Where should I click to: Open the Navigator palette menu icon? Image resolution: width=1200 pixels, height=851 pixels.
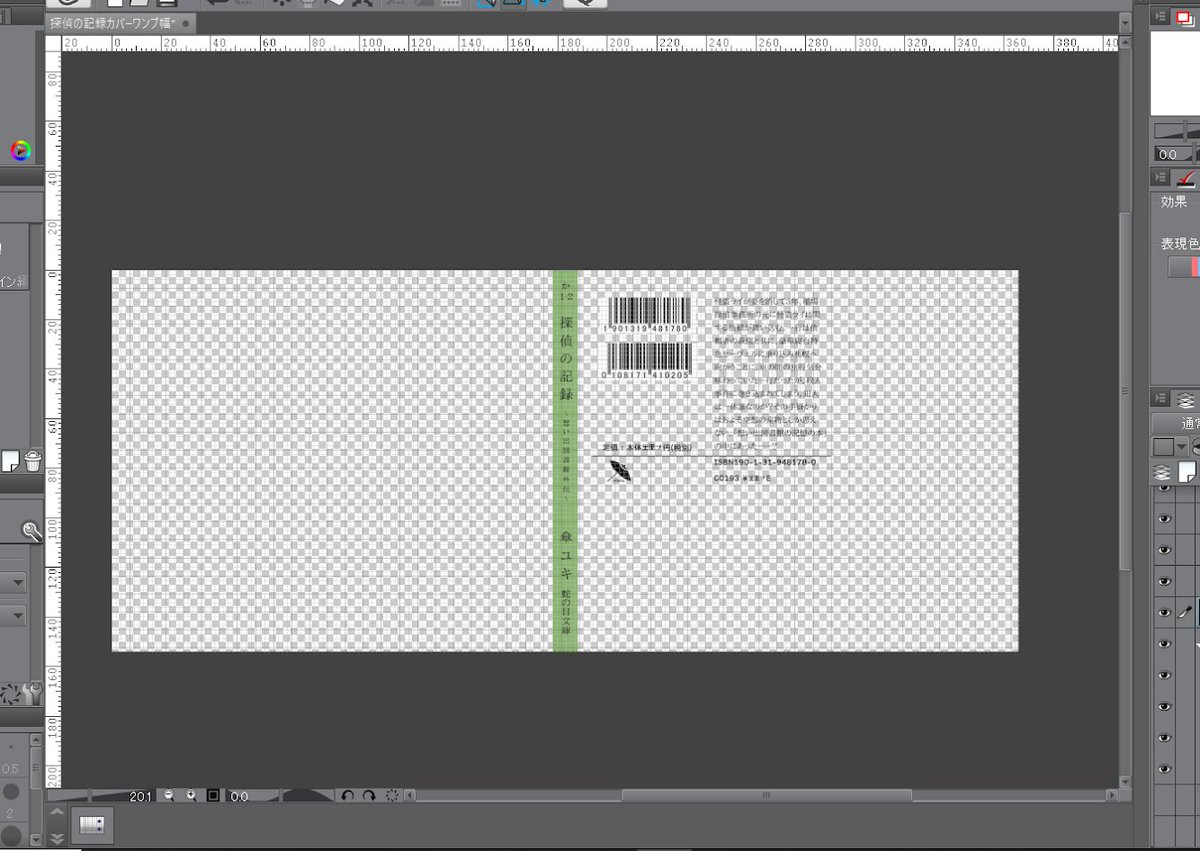tap(1160, 16)
